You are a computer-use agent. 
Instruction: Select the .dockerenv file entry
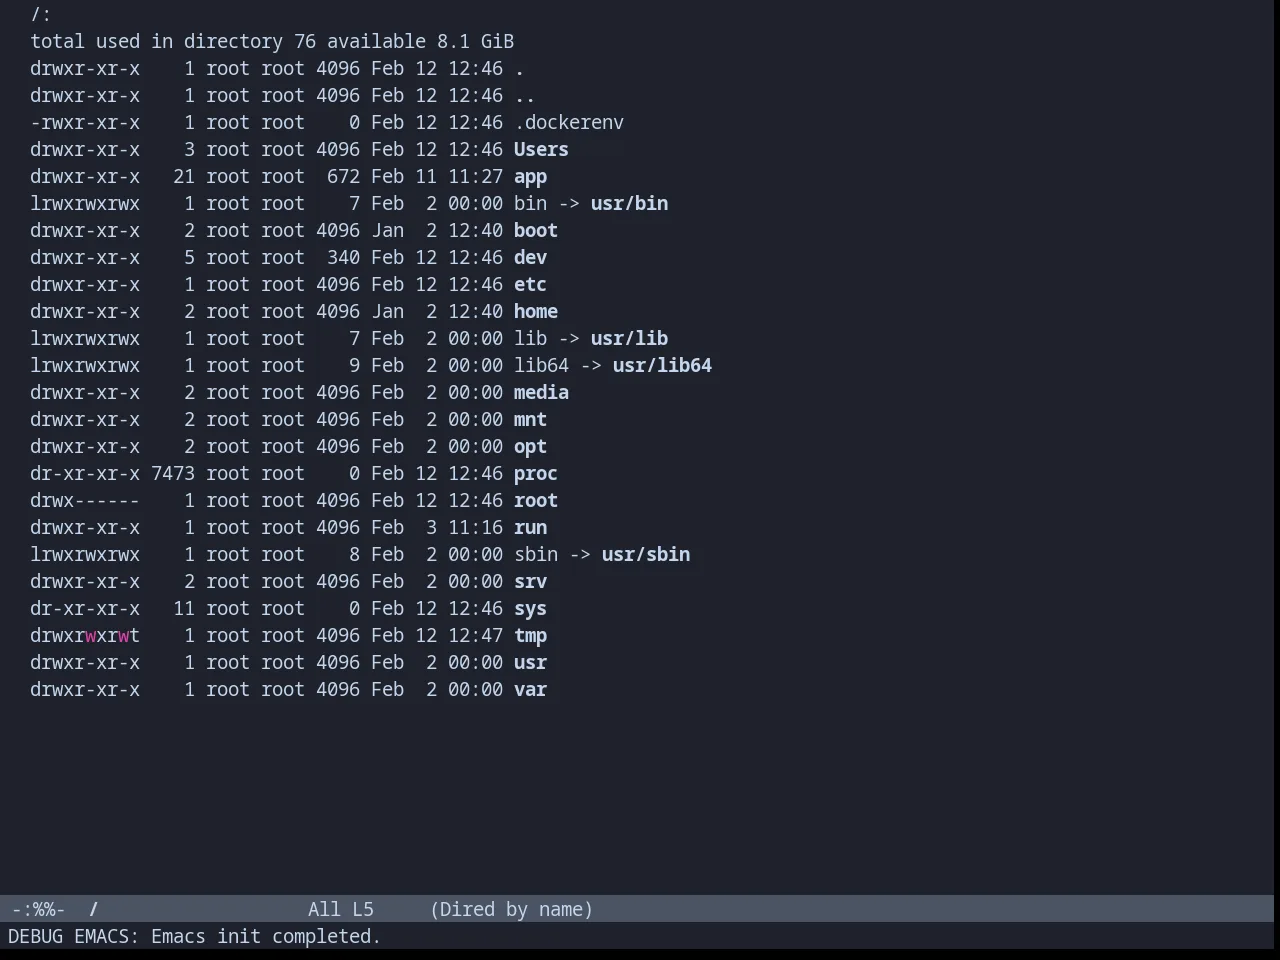click(x=569, y=122)
